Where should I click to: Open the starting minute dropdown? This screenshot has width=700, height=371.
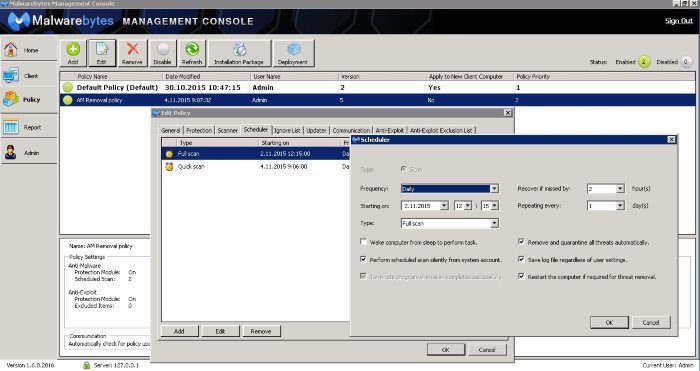point(494,206)
